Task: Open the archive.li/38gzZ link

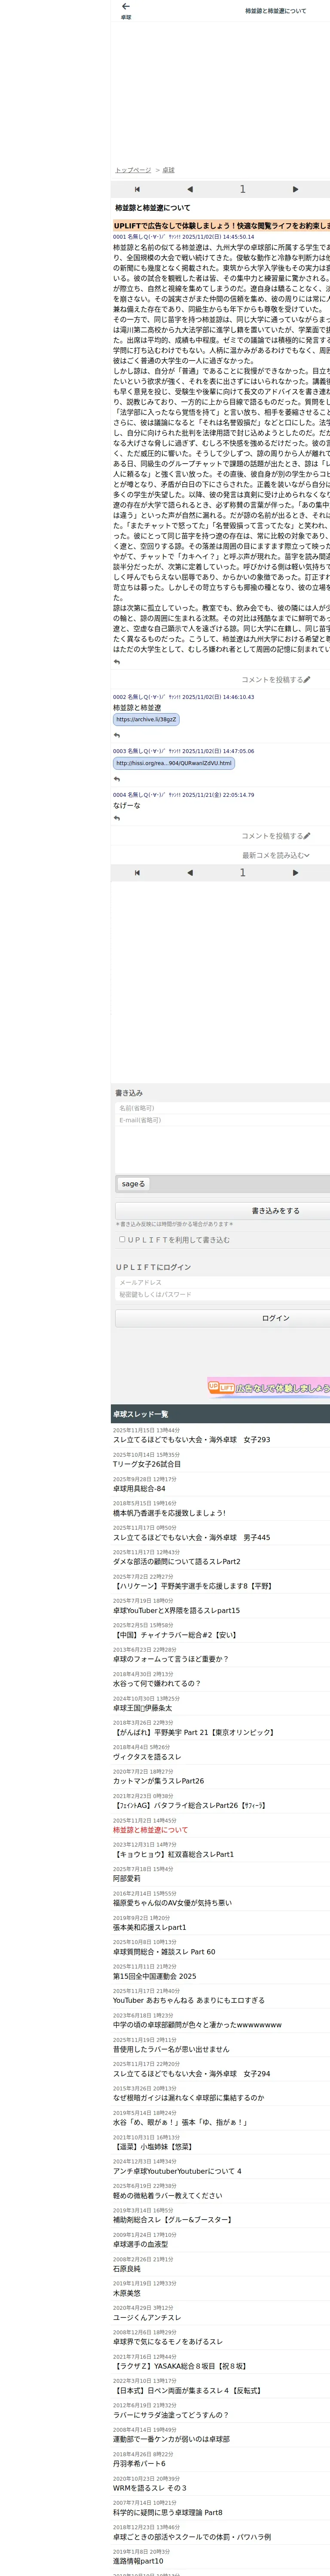Action: coord(146,719)
